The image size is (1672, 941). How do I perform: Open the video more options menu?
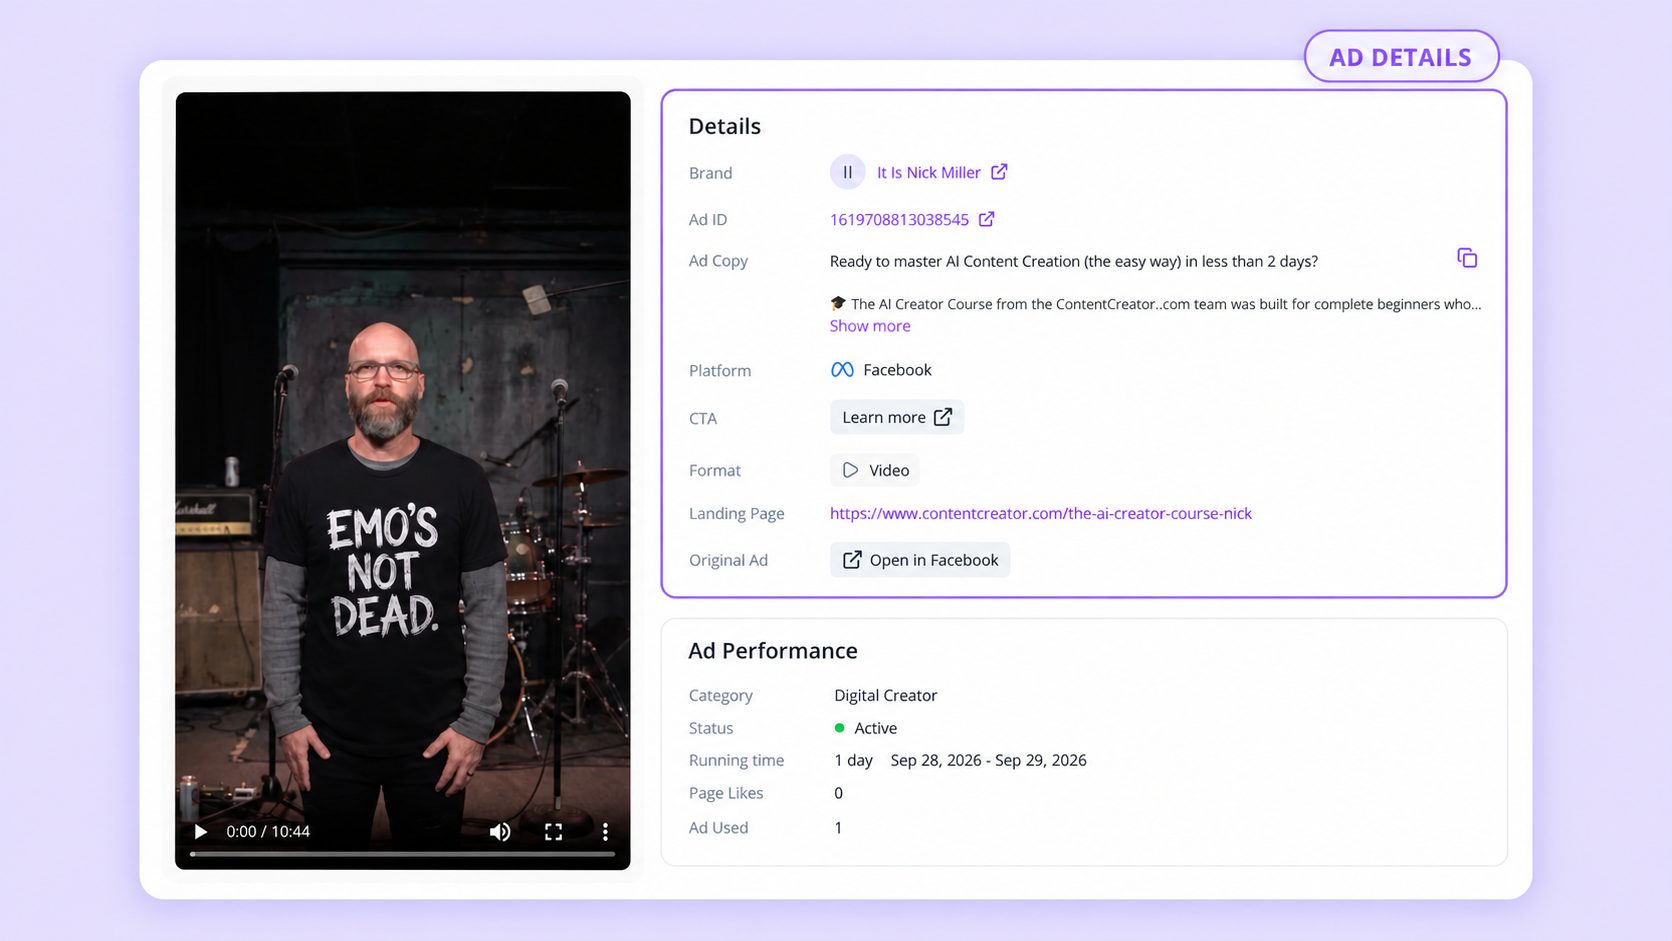tap(605, 832)
